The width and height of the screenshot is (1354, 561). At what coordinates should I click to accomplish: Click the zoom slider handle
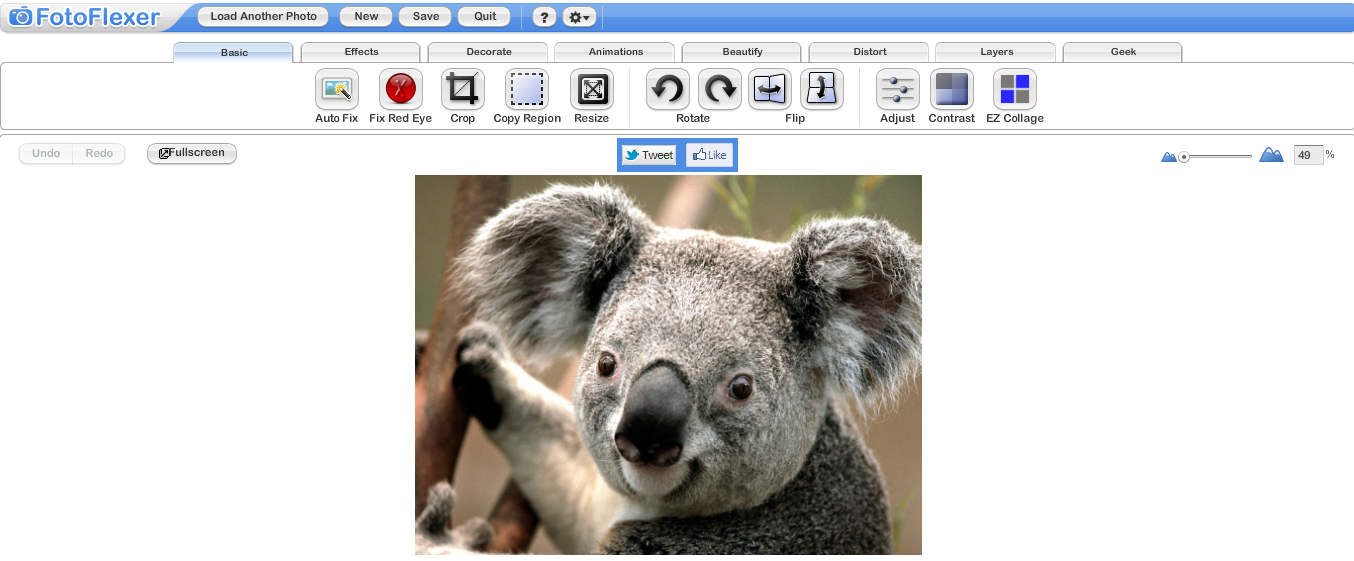click(x=1184, y=157)
